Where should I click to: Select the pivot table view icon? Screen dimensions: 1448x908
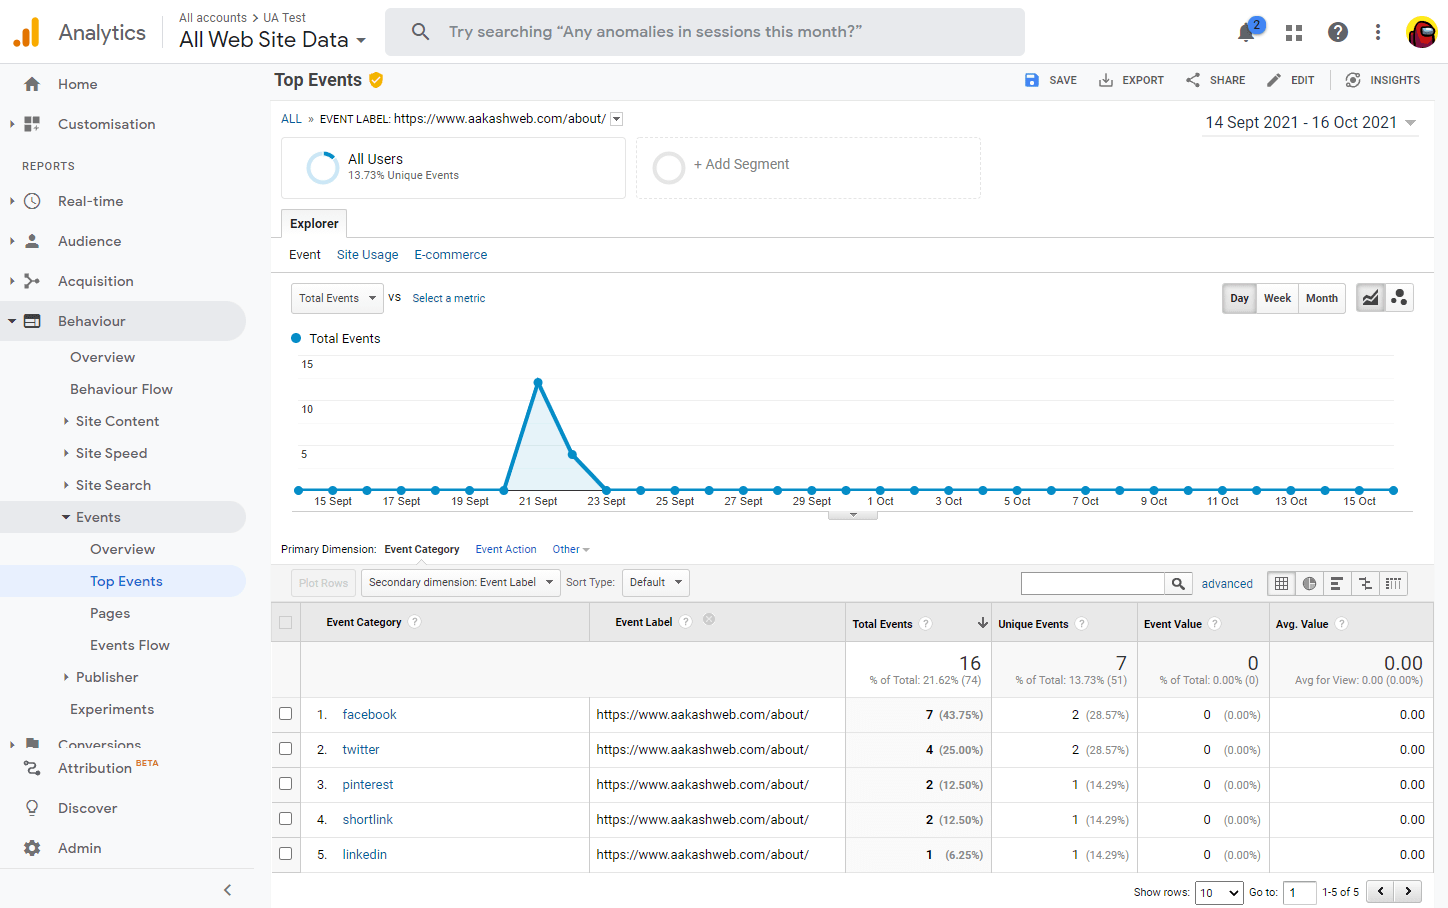pos(1393,583)
